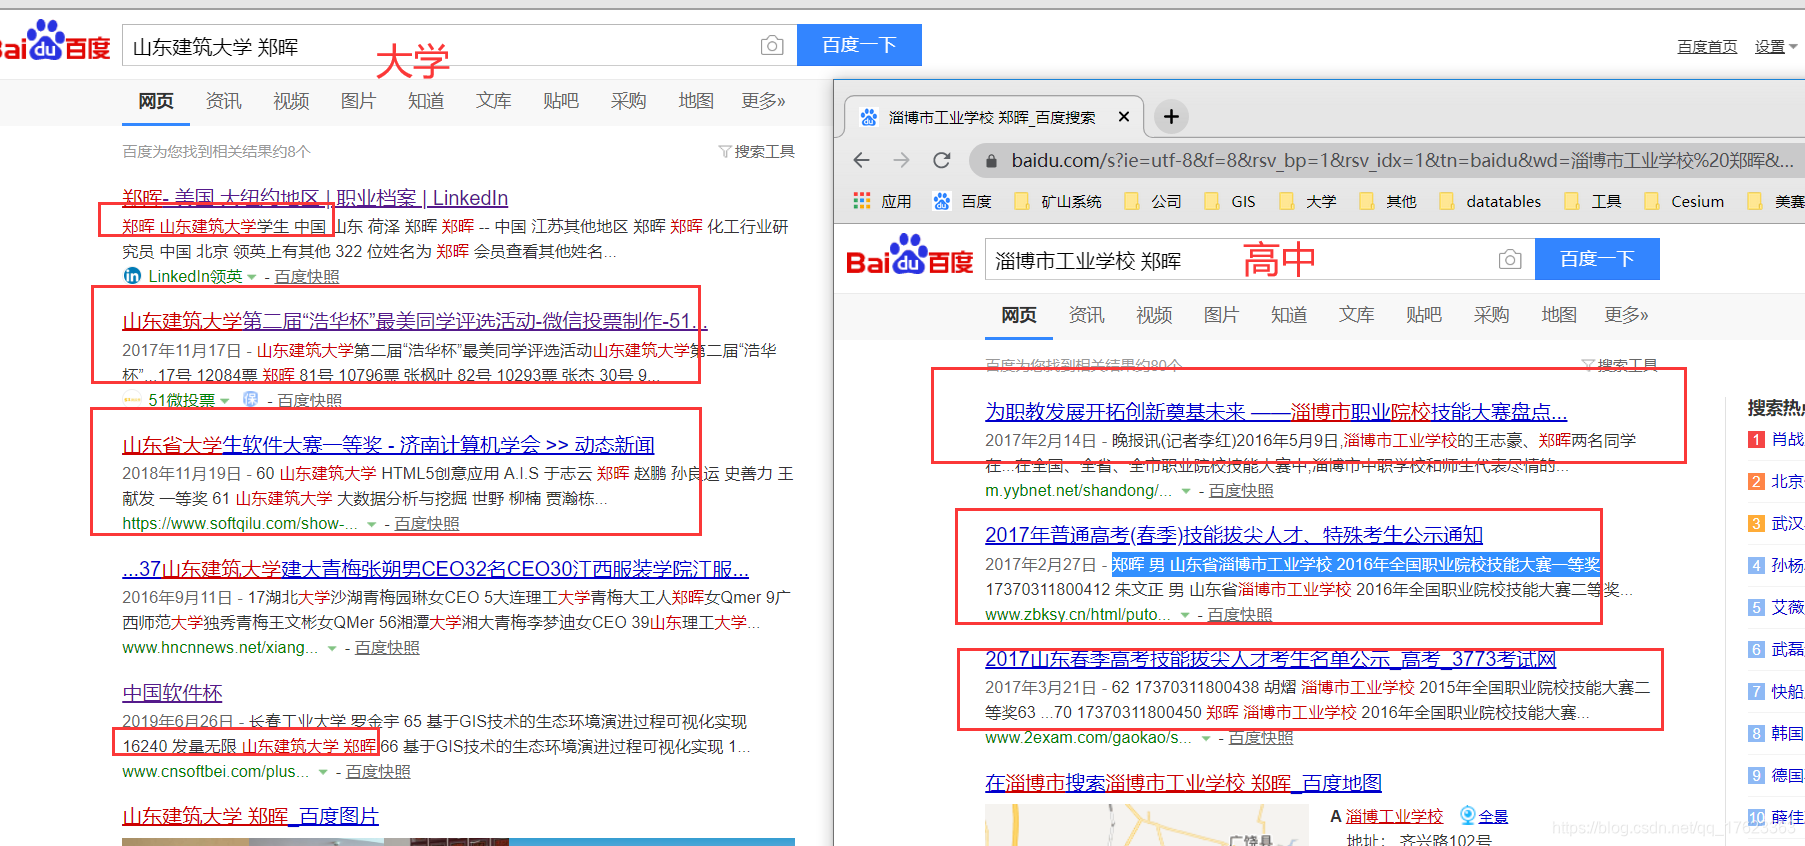1805x846 pixels.
Task: Close the 淄博市工业学校 郑晖_百度搜索 tab
Action: [1124, 117]
